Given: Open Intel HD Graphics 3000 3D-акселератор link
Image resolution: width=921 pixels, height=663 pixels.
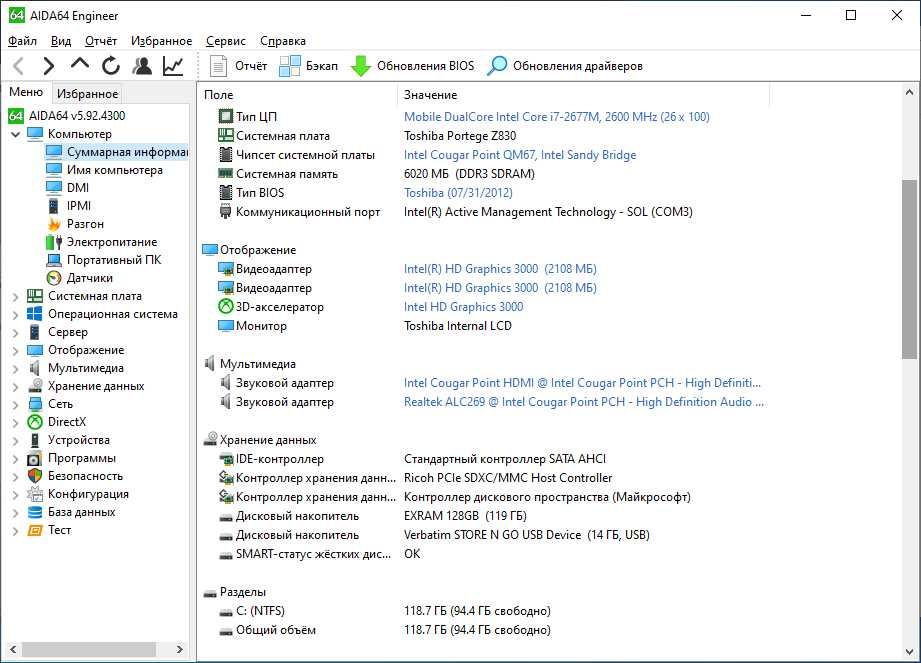Looking at the screenshot, I should (x=463, y=307).
